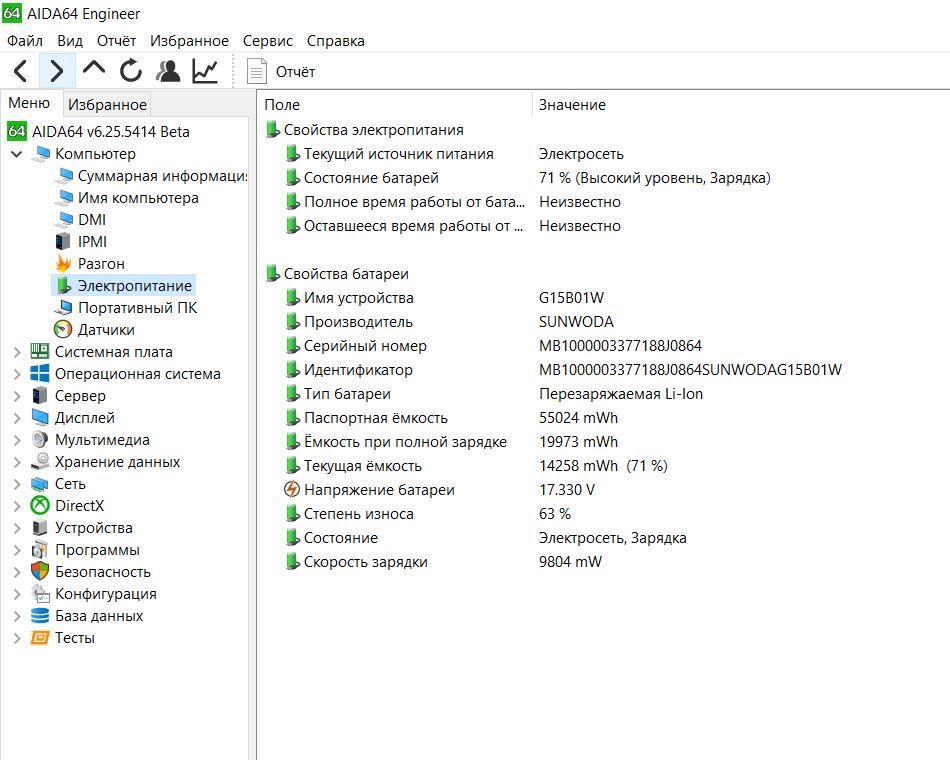Click the disk icon for Хранение данных
Viewport: 950px width, 760px height.
[x=39, y=461]
